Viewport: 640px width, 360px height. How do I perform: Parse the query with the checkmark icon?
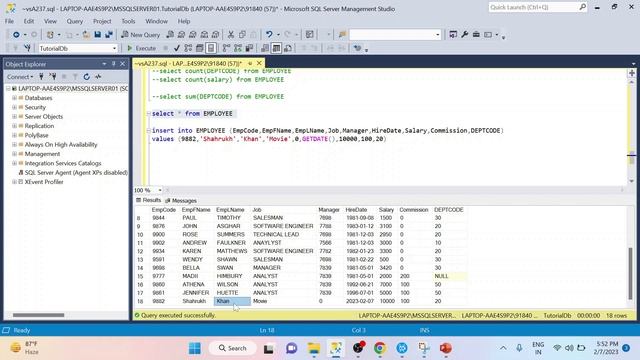tap(177, 48)
